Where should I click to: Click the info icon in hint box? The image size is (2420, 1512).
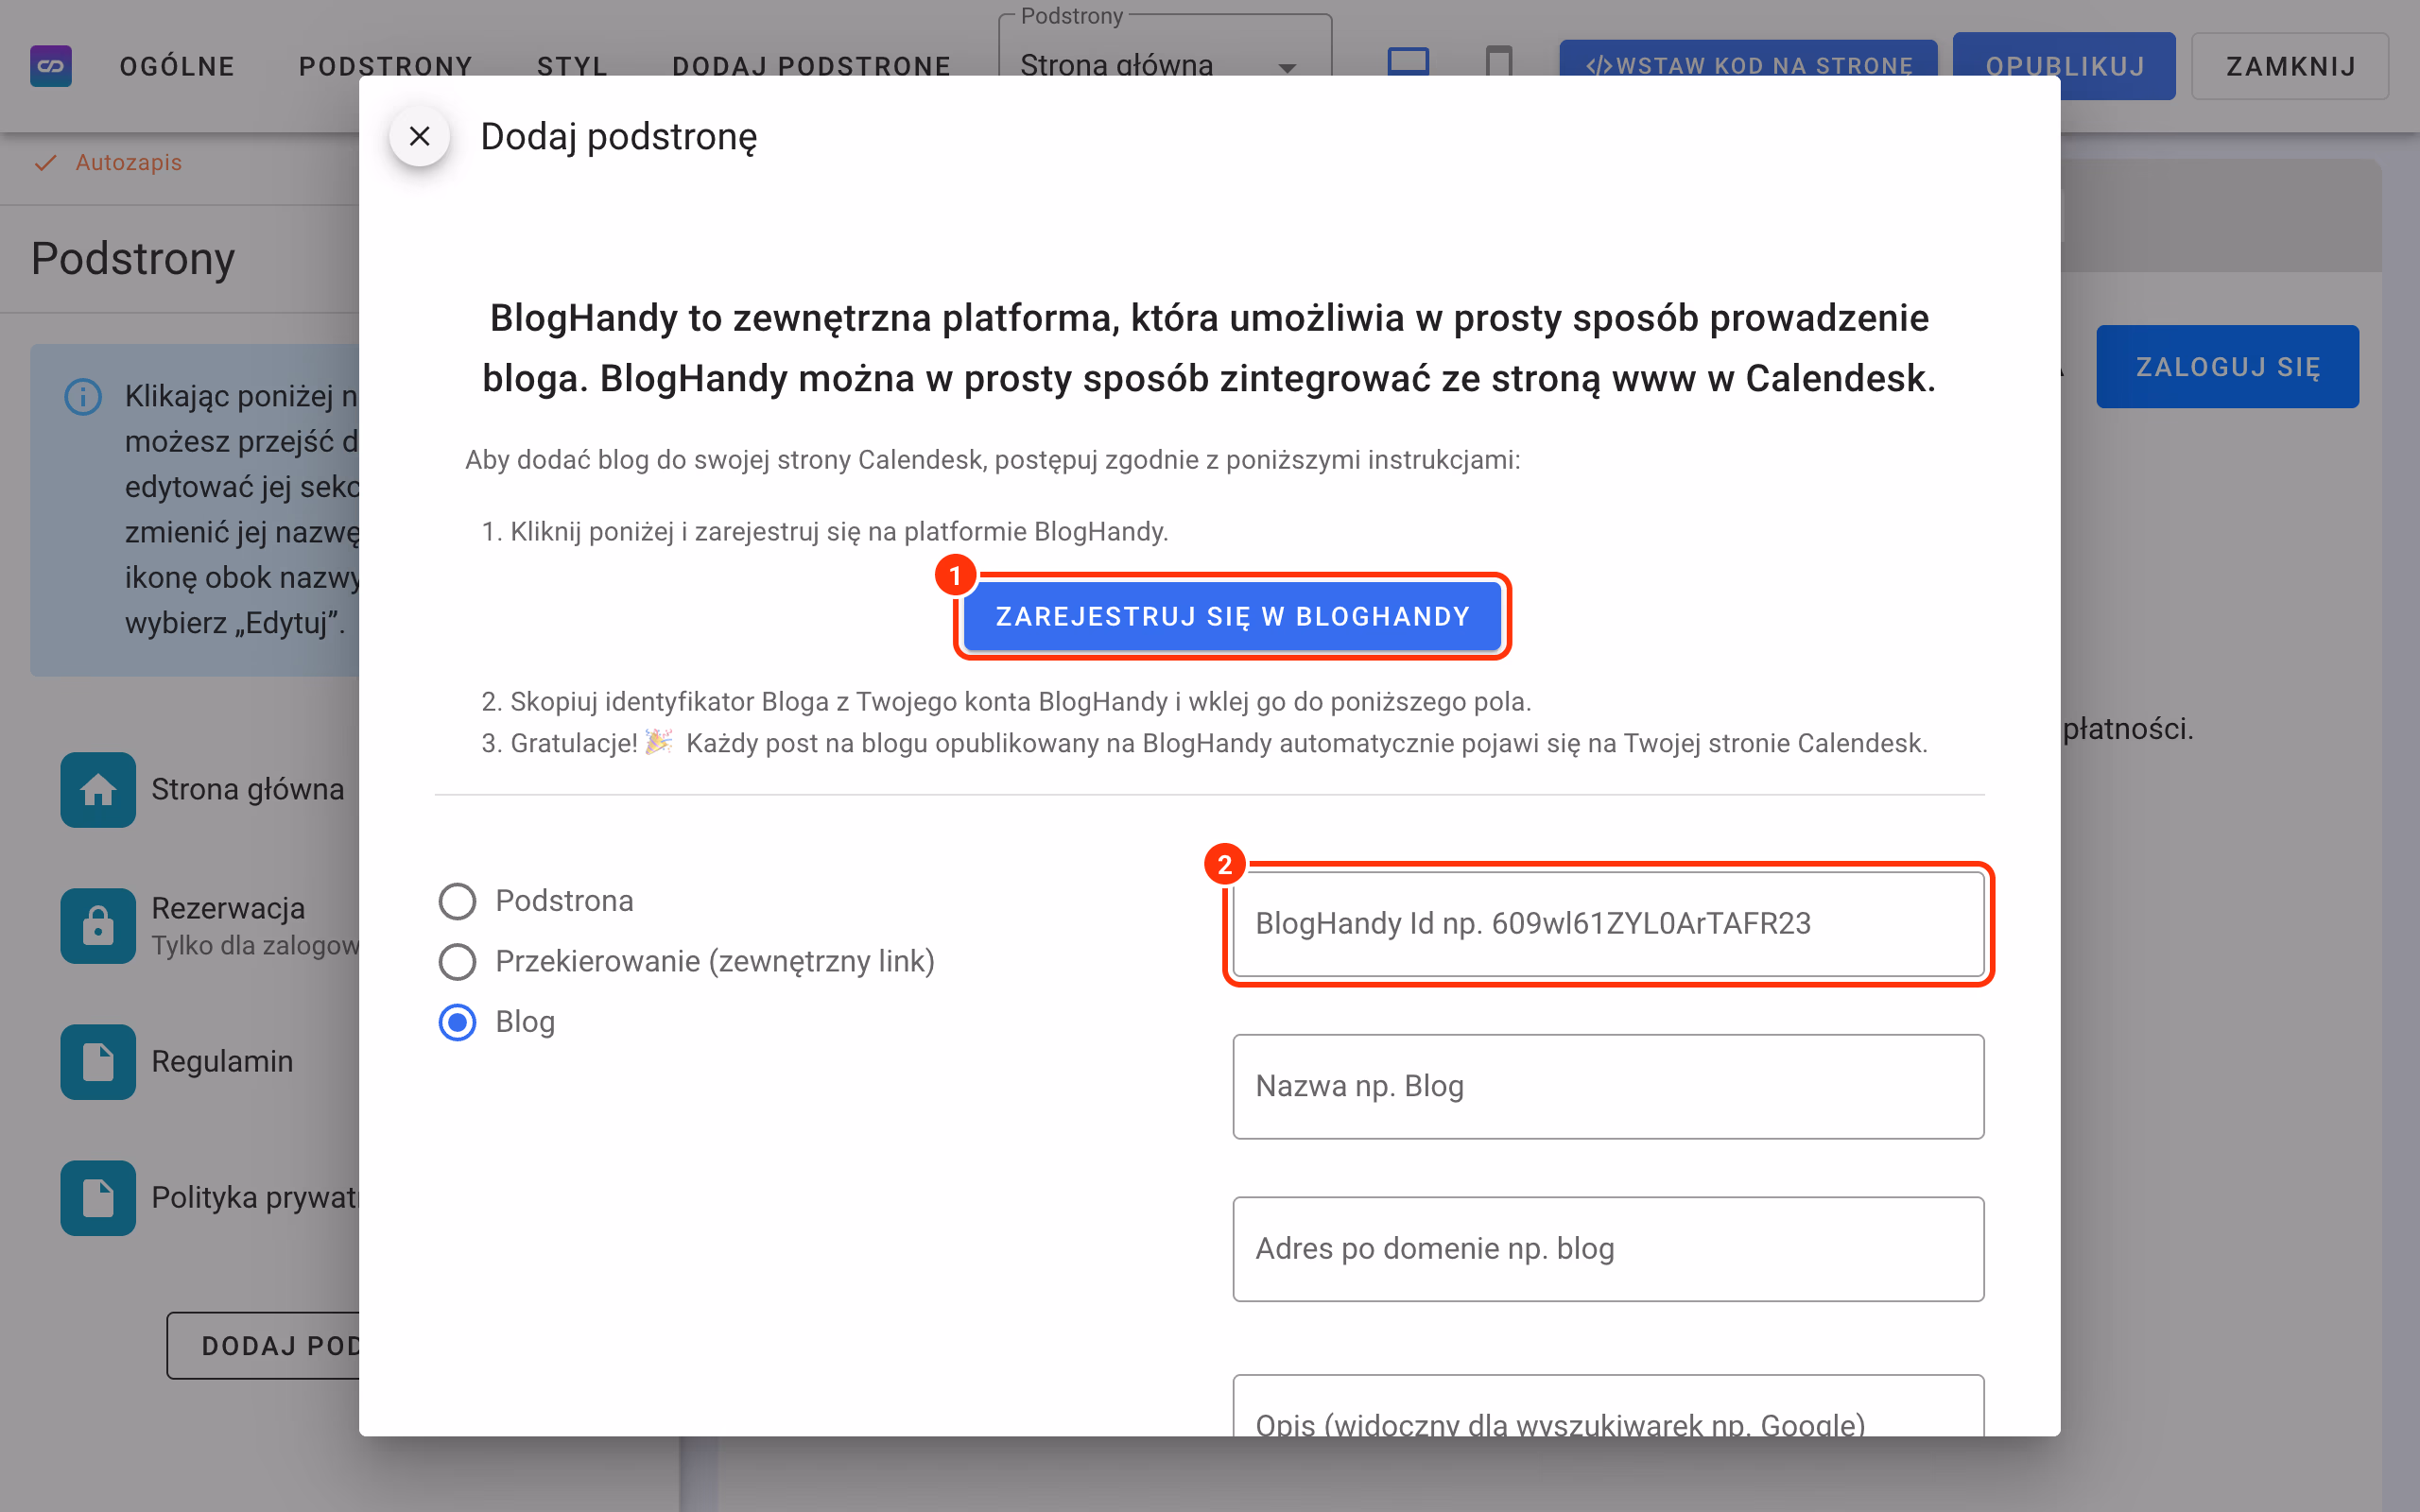[x=83, y=396]
